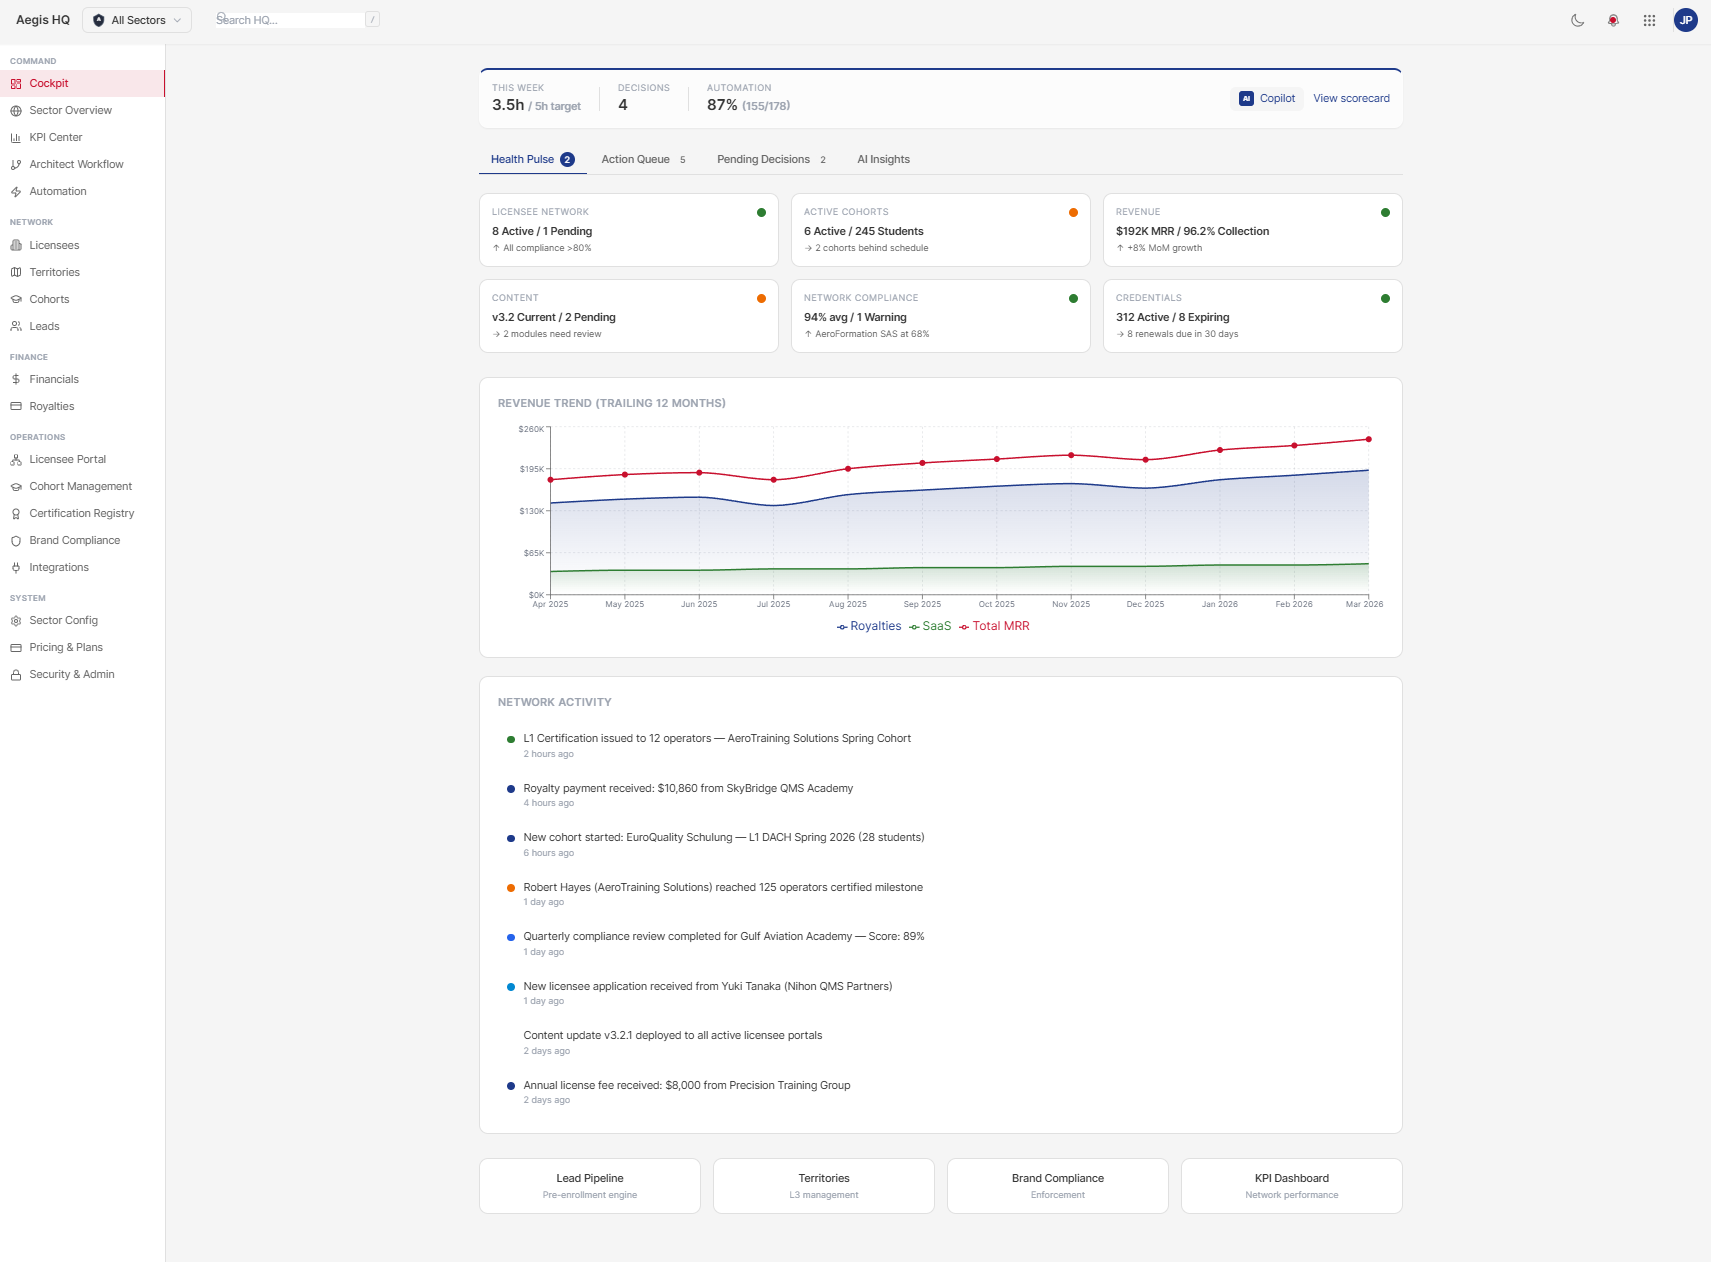Open Architect Workflow branch icon
This screenshot has width=1711, height=1262.
point(16,165)
